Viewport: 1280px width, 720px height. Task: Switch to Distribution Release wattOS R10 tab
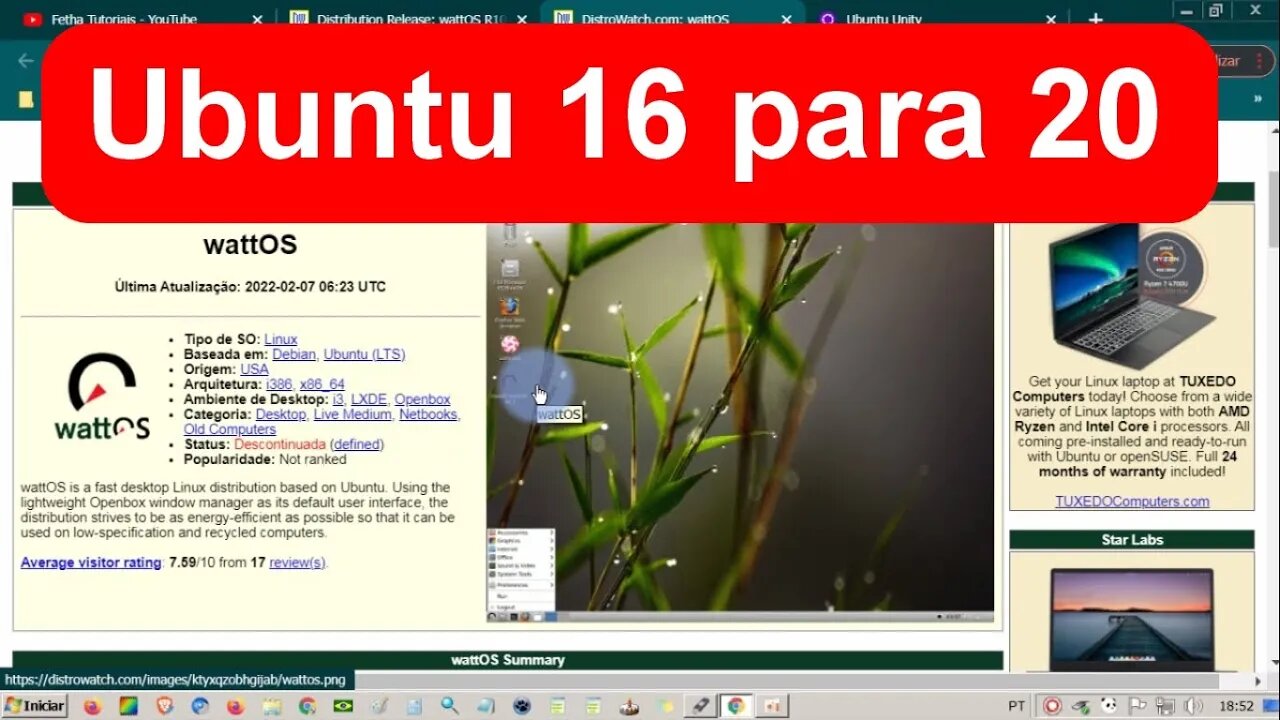pos(408,18)
